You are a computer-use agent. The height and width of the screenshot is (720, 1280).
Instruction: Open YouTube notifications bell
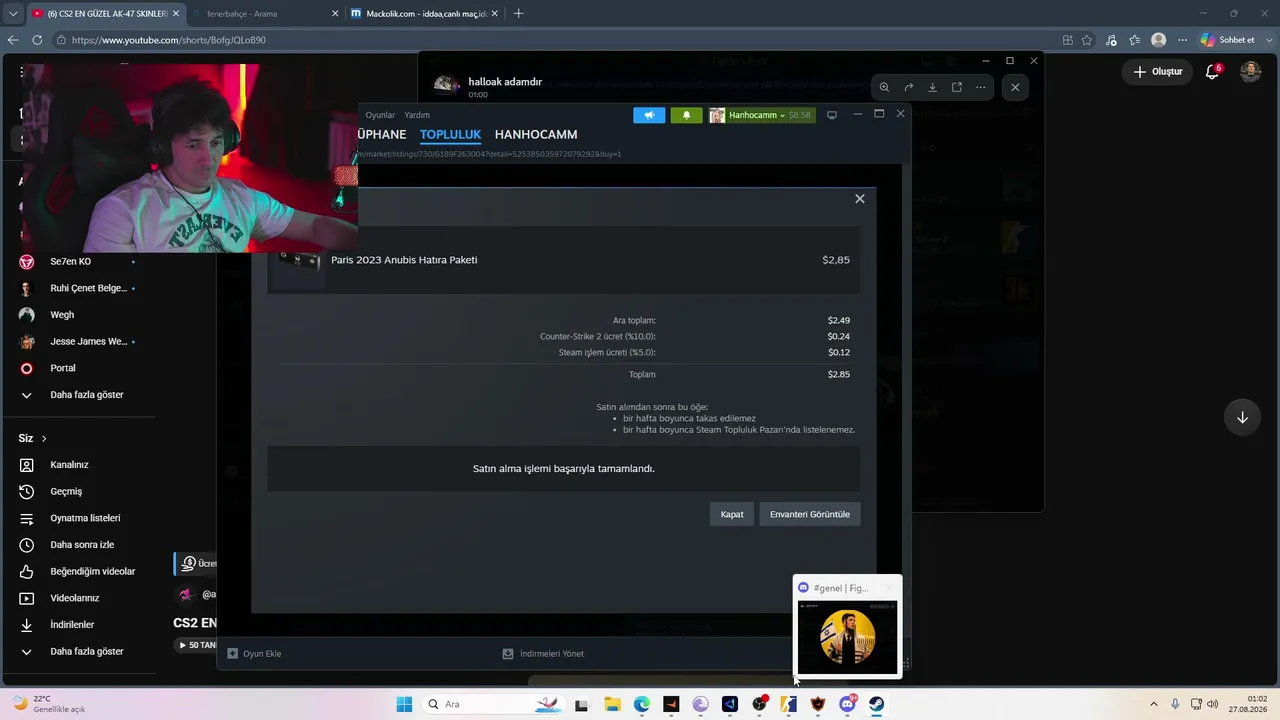point(1213,72)
